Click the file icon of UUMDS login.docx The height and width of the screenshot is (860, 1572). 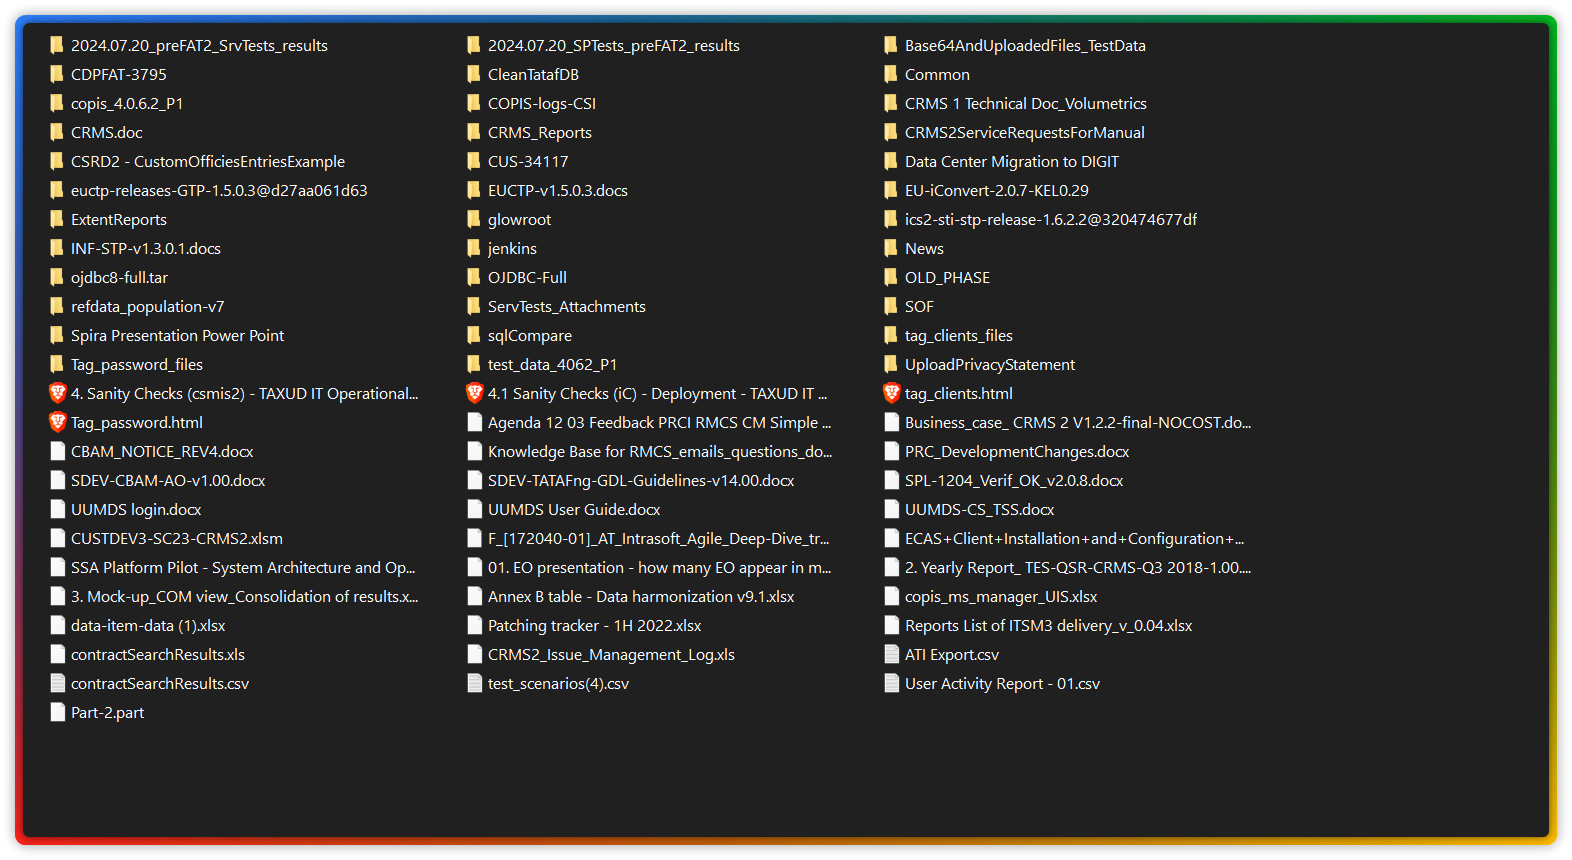pyautogui.click(x=57, y=509)
